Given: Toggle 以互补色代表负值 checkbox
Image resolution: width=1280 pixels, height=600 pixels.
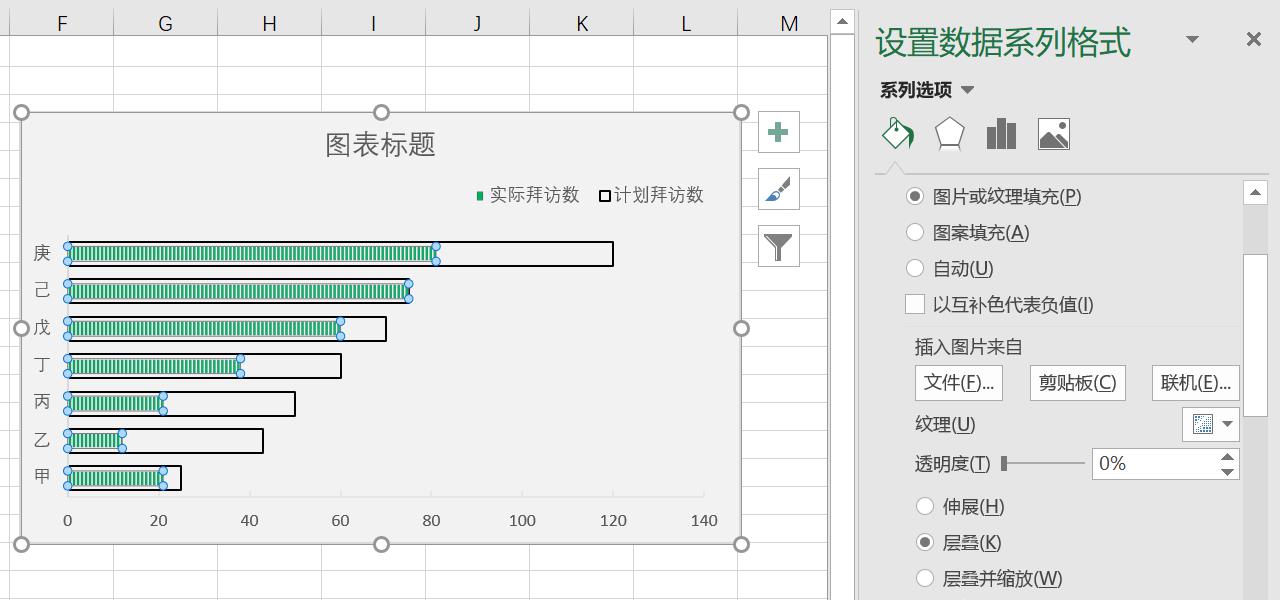Looking at the screenshot, I should point(914,304).
